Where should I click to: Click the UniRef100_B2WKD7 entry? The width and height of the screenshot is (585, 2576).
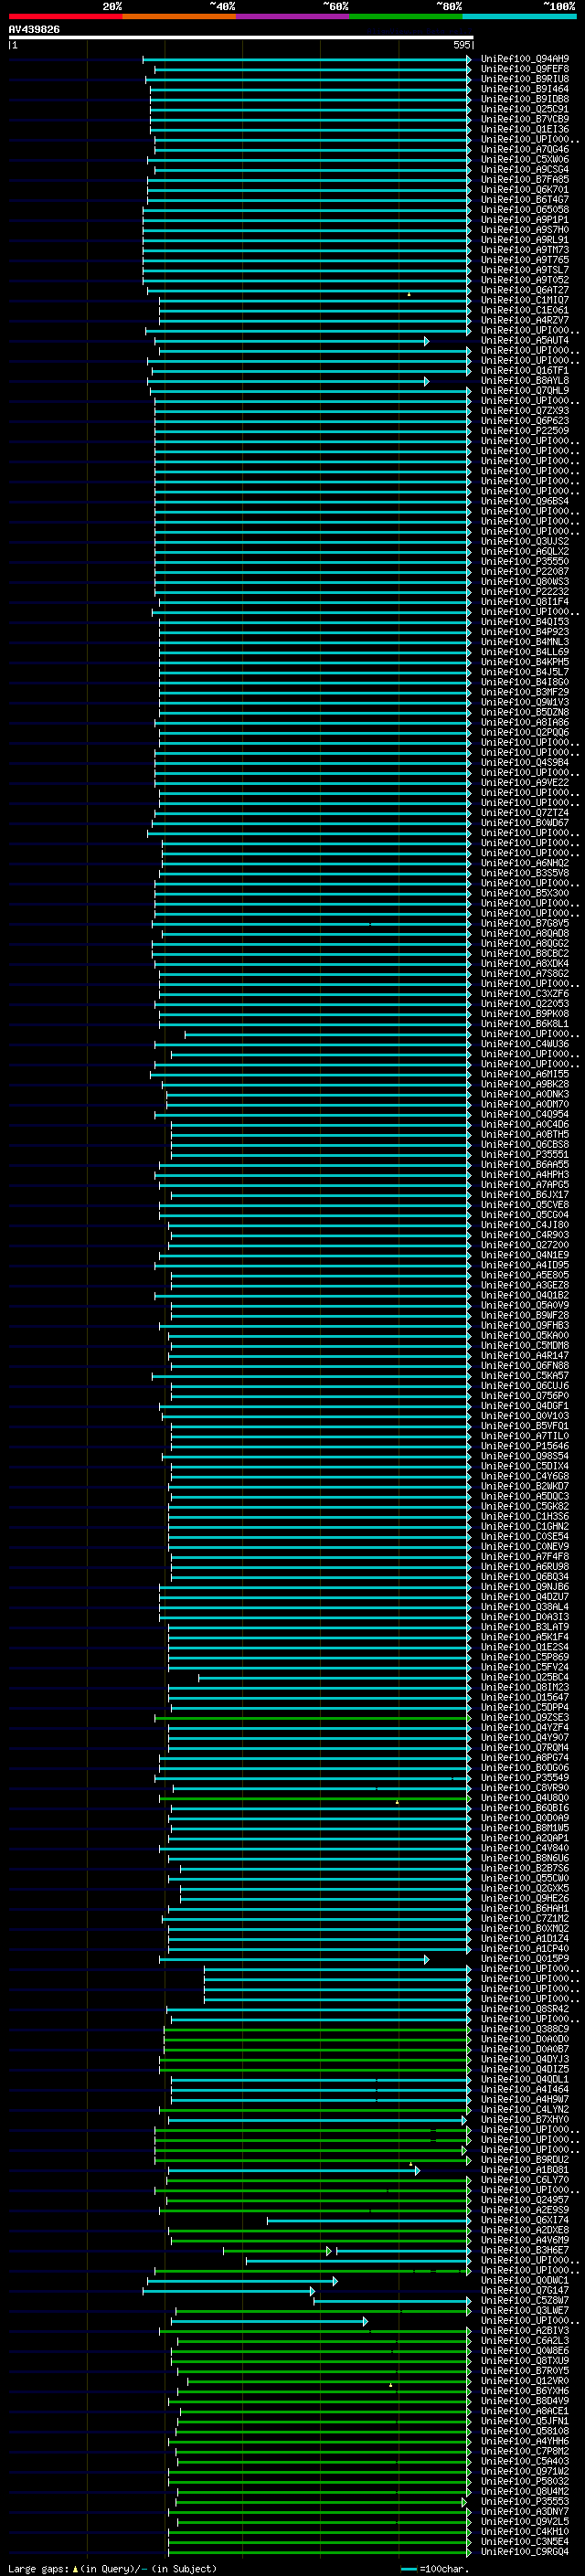524,1486
